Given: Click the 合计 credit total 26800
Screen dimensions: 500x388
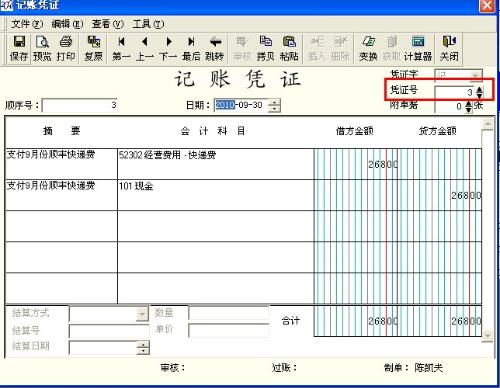Looking at the screenshot, I should pyautogui.click(x=466, y=321).
